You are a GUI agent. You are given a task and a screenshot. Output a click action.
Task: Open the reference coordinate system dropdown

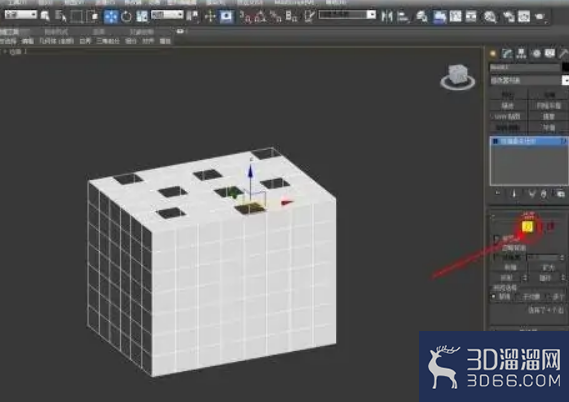pyautogui.click(x=167, y=15)
